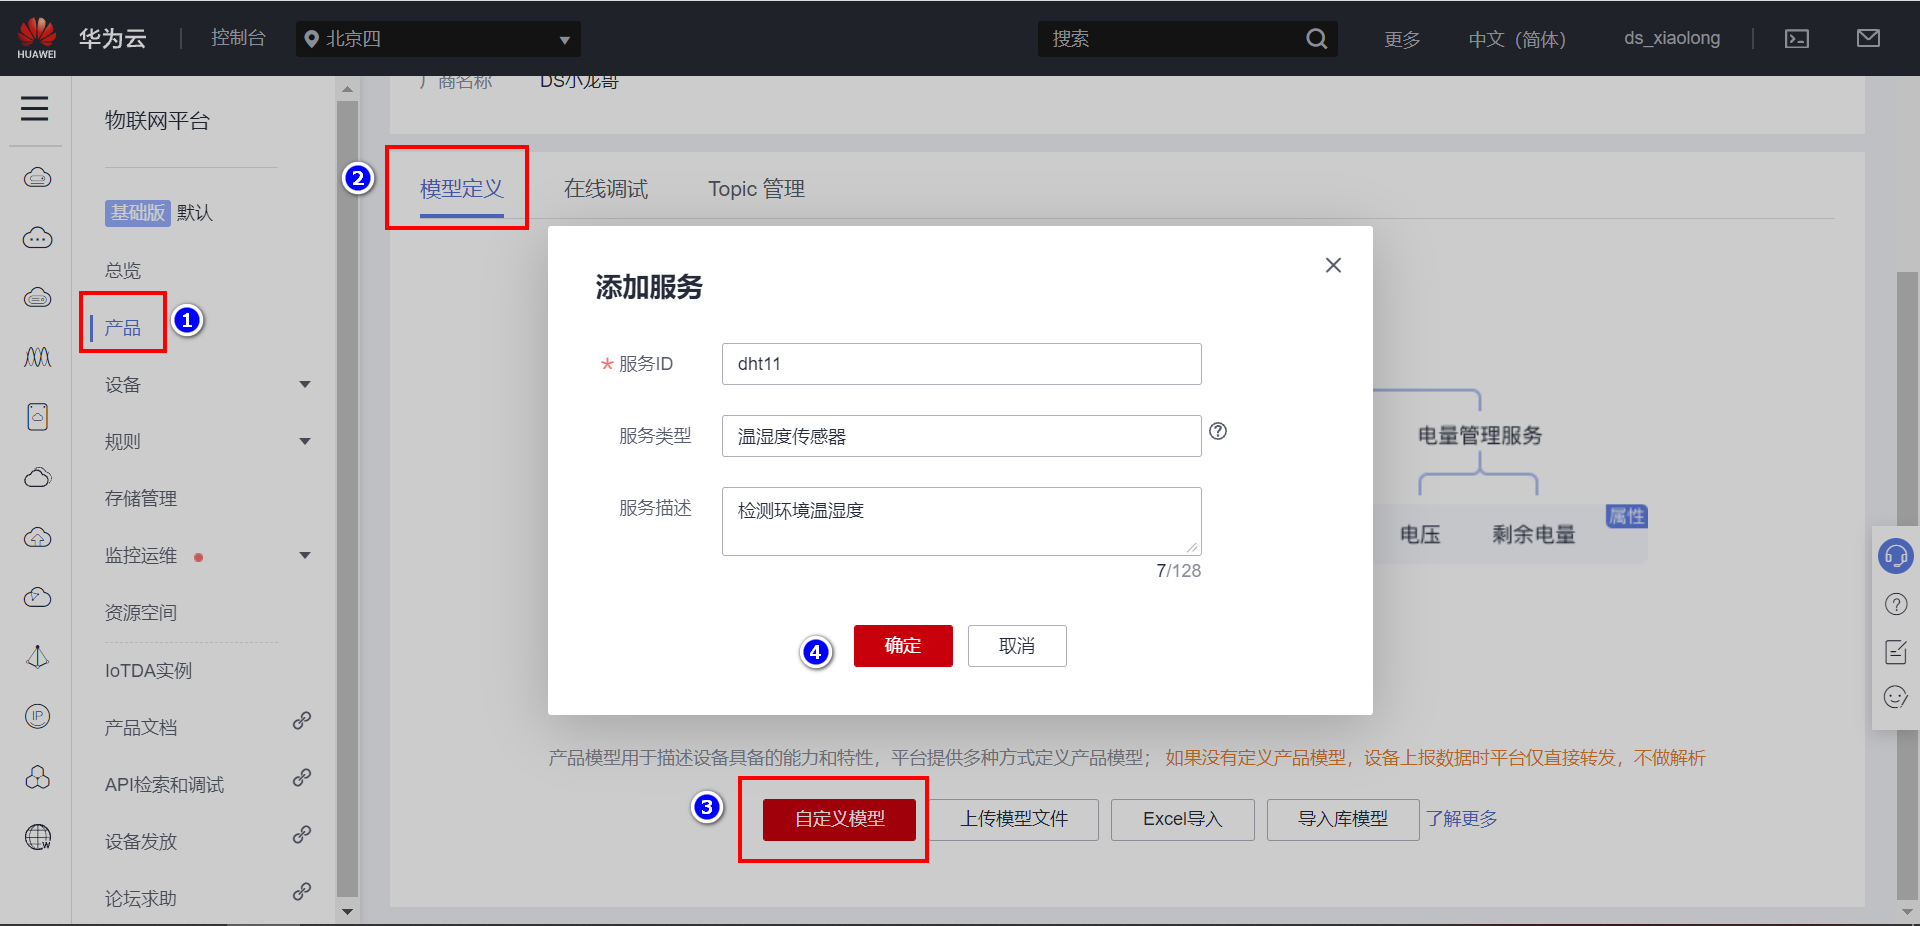Click the help icon beside 服务类型
The image size is (1920, 926).
tap(1218, 431)
